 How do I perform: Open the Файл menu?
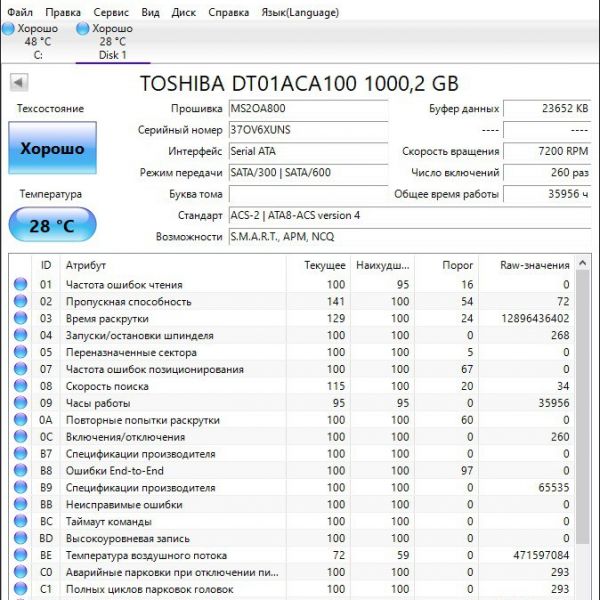pos(20,12)
